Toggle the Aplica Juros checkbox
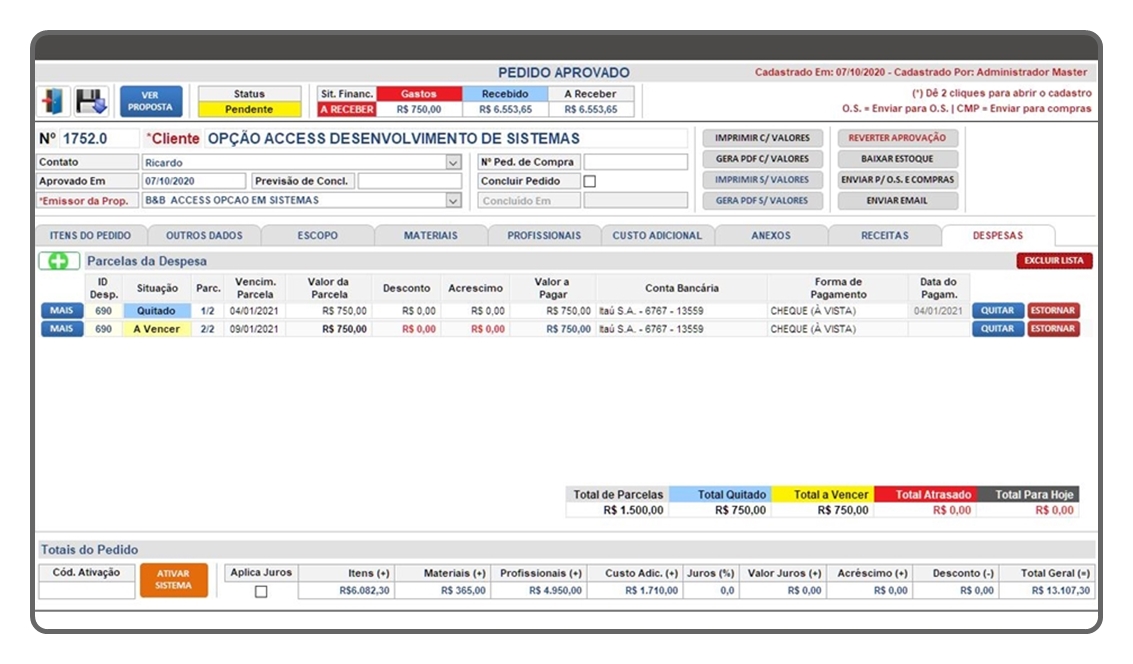Viewport: 1133px width, 664px height. pyautogui.click(x=261, y=591)
